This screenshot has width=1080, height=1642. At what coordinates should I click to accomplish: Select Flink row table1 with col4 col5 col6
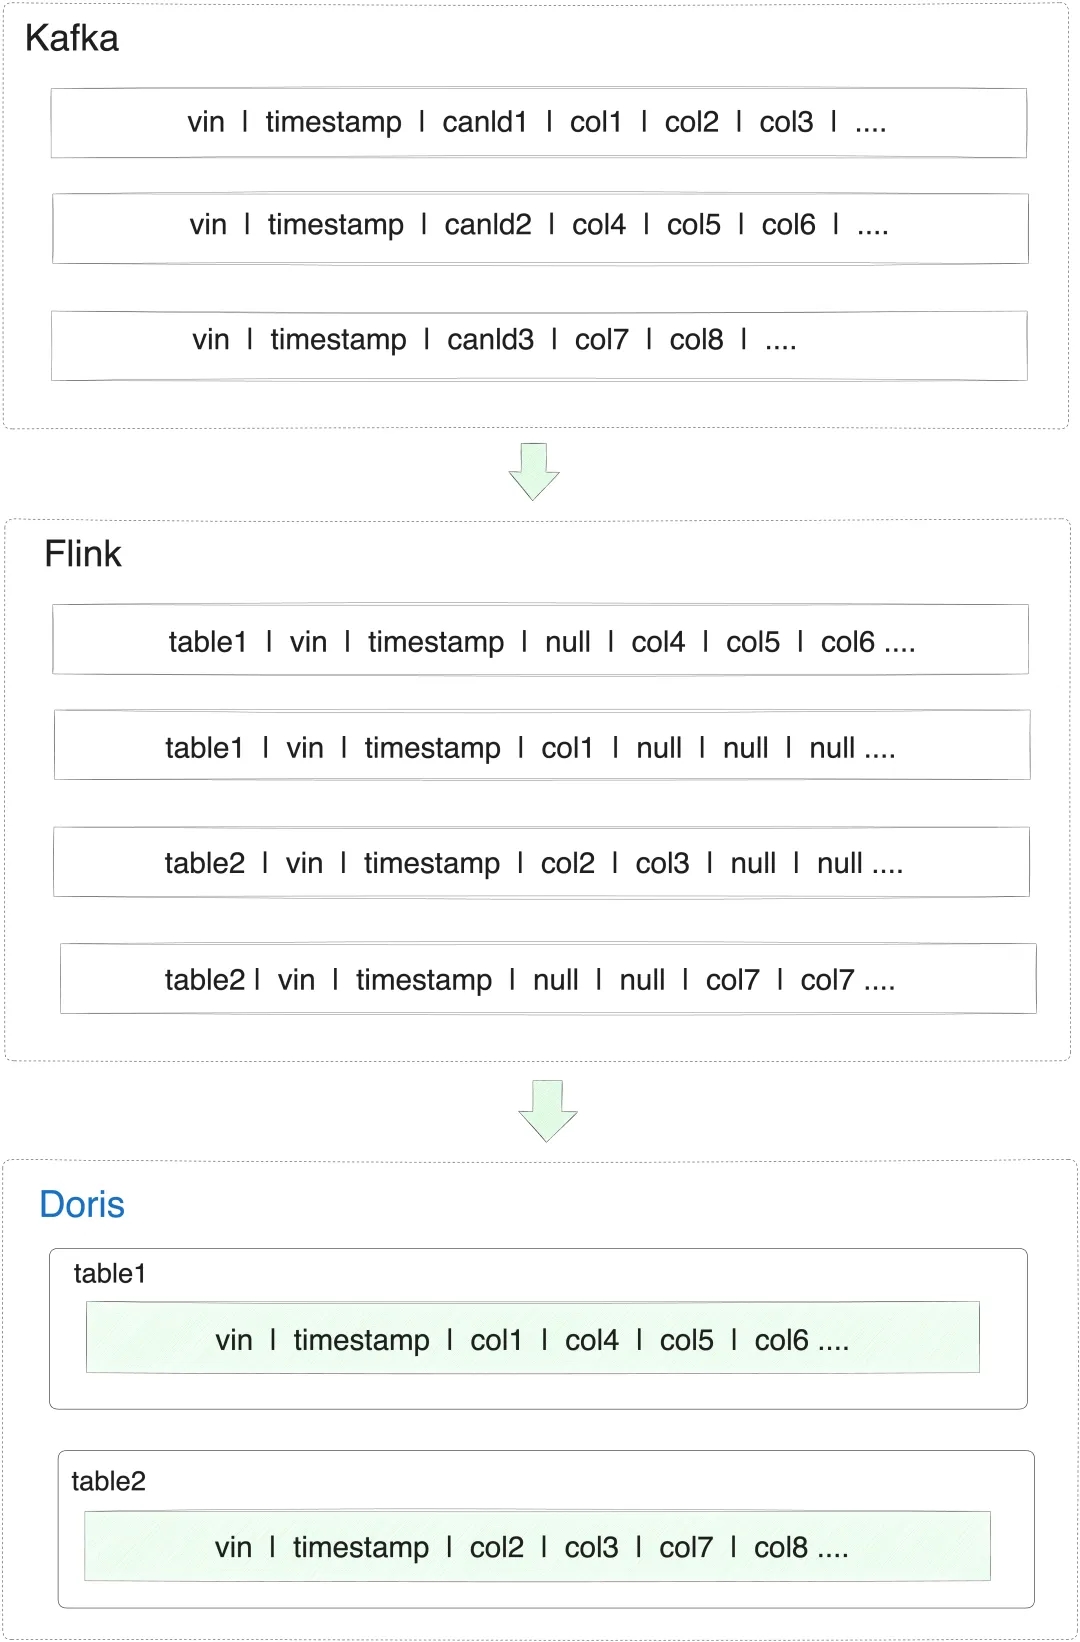pos(541,639)
